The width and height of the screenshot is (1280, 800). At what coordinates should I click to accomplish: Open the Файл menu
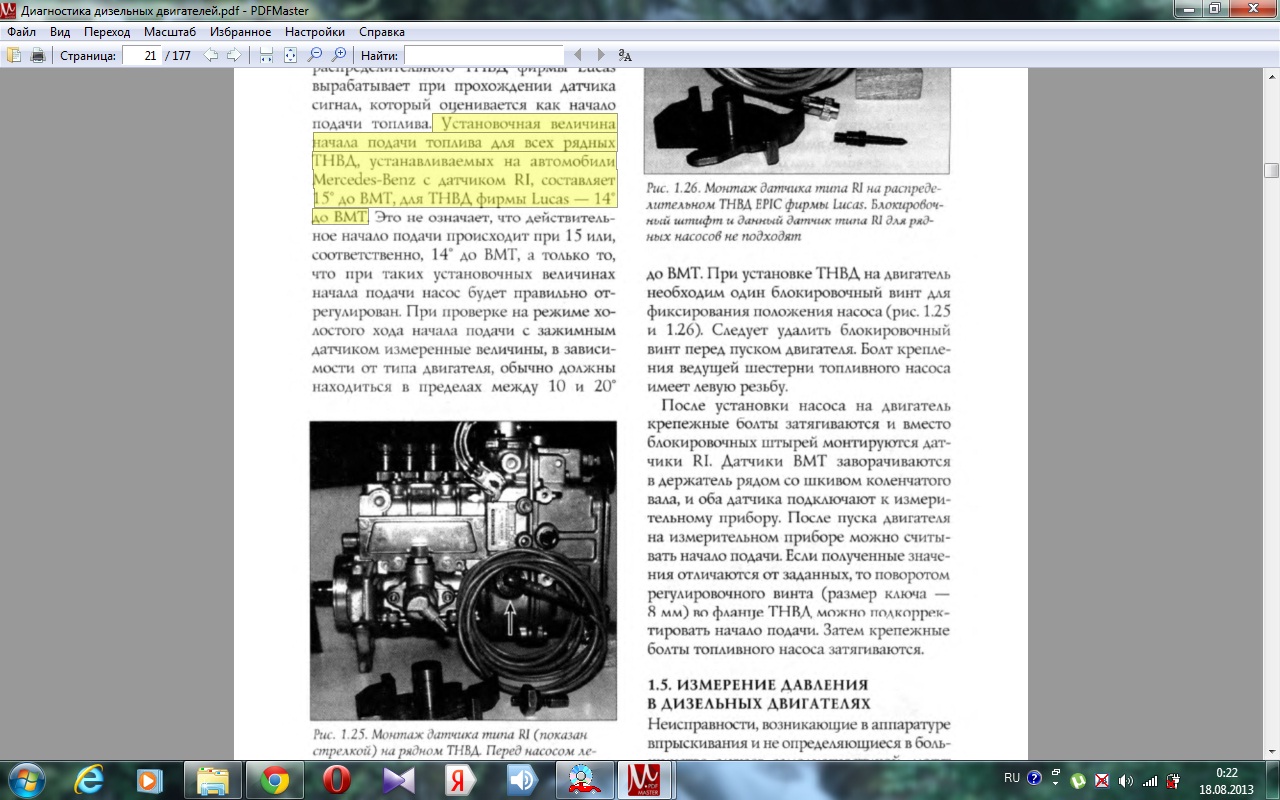click(x=21, y=32)
